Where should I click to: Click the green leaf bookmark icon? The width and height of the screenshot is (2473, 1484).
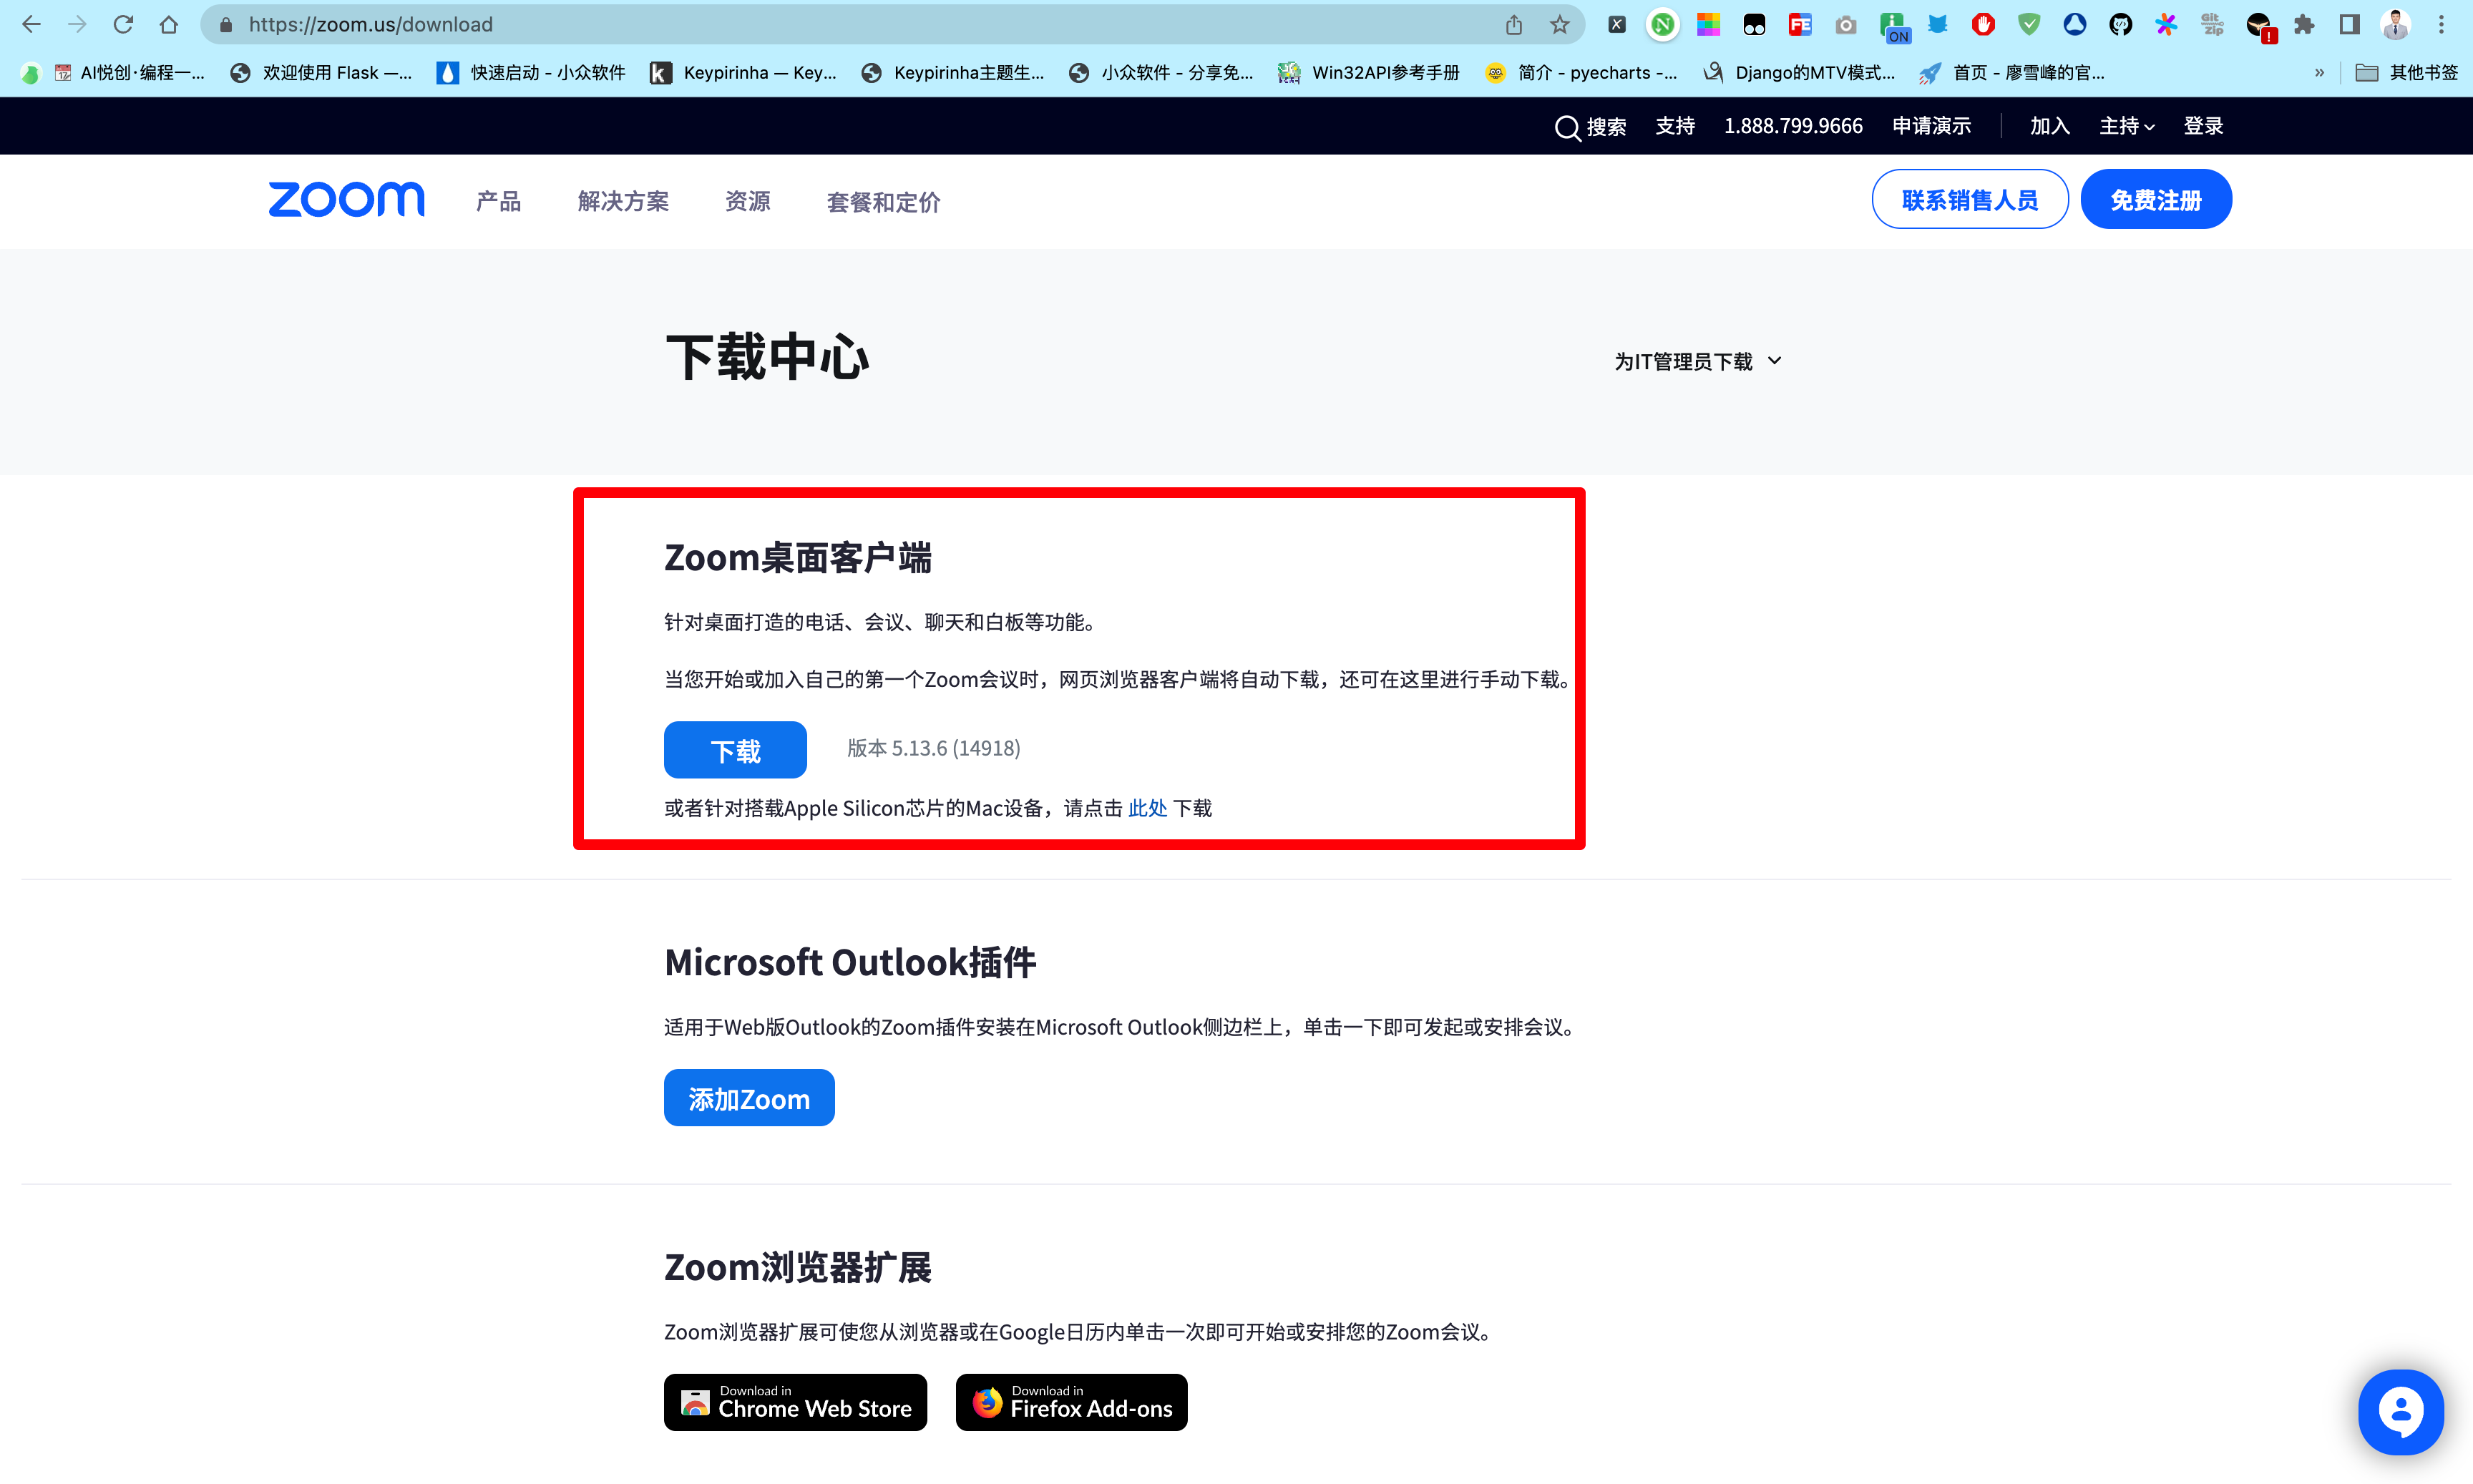[31, 73]
